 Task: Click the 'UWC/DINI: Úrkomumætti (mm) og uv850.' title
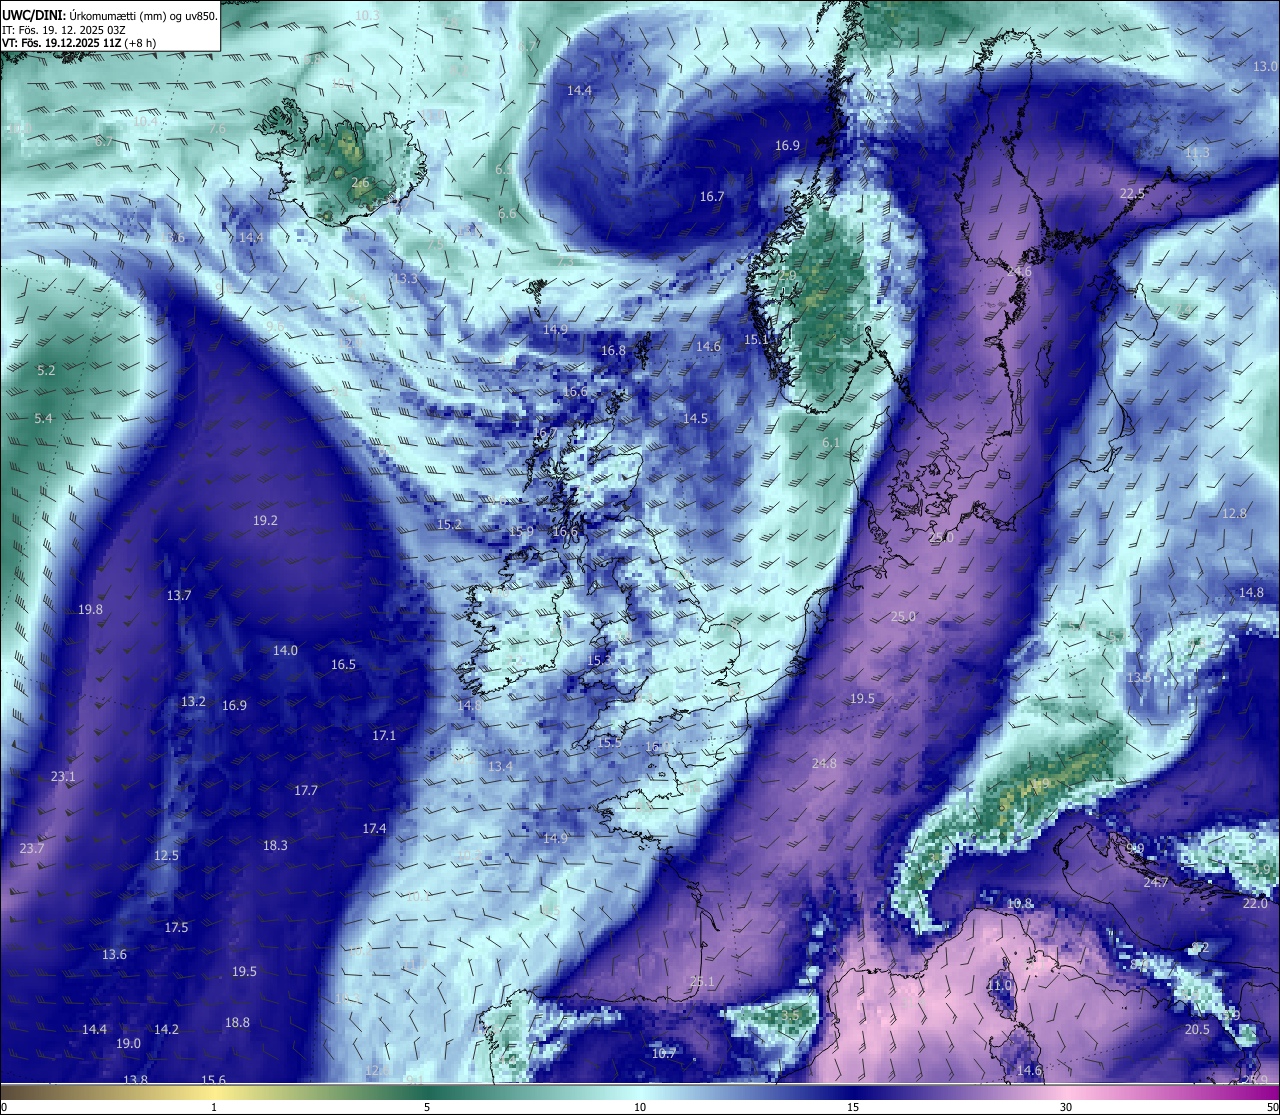pyautogui.click(x=110, y=15)
